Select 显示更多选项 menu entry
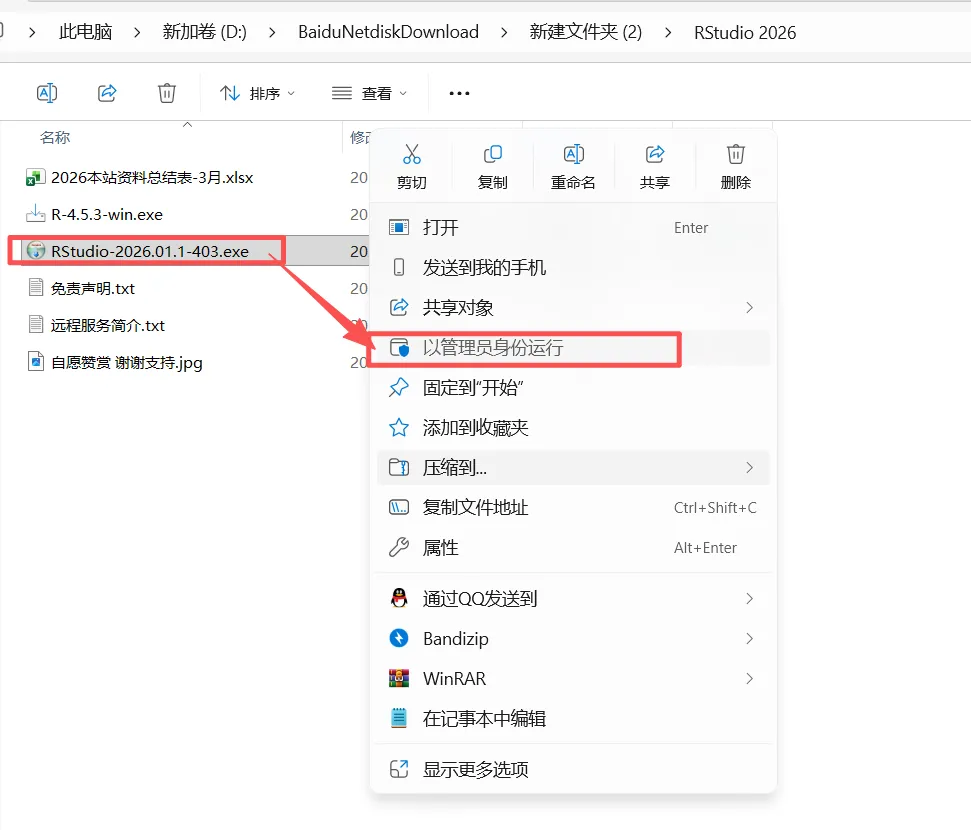 click(x=573, y=769)
